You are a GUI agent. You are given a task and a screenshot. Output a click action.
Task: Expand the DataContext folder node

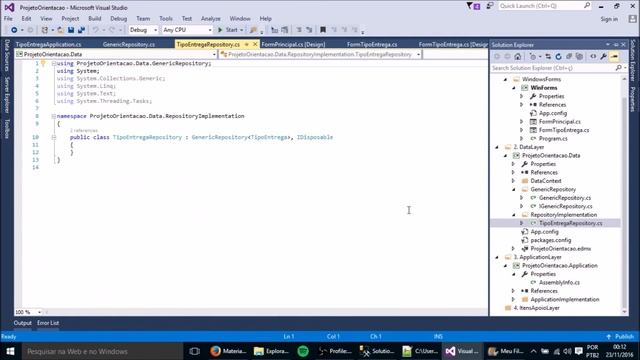pyautogui.click(x=513, y=181)
